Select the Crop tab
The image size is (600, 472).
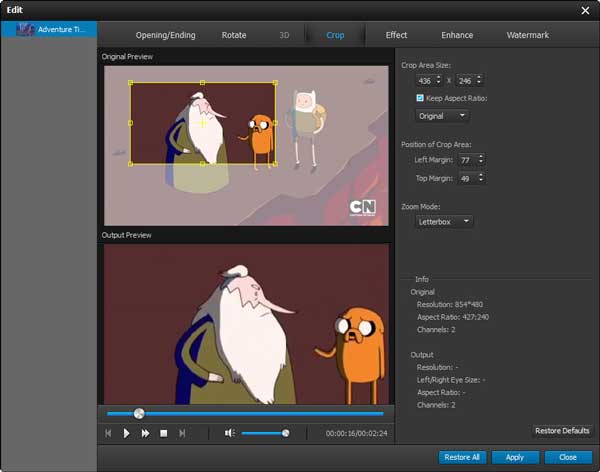335,35
